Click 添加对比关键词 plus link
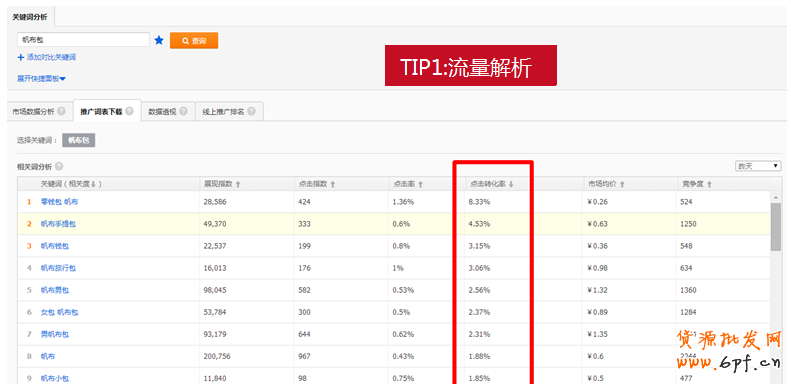This screenshot has height=384, width=791. (46, 58)
